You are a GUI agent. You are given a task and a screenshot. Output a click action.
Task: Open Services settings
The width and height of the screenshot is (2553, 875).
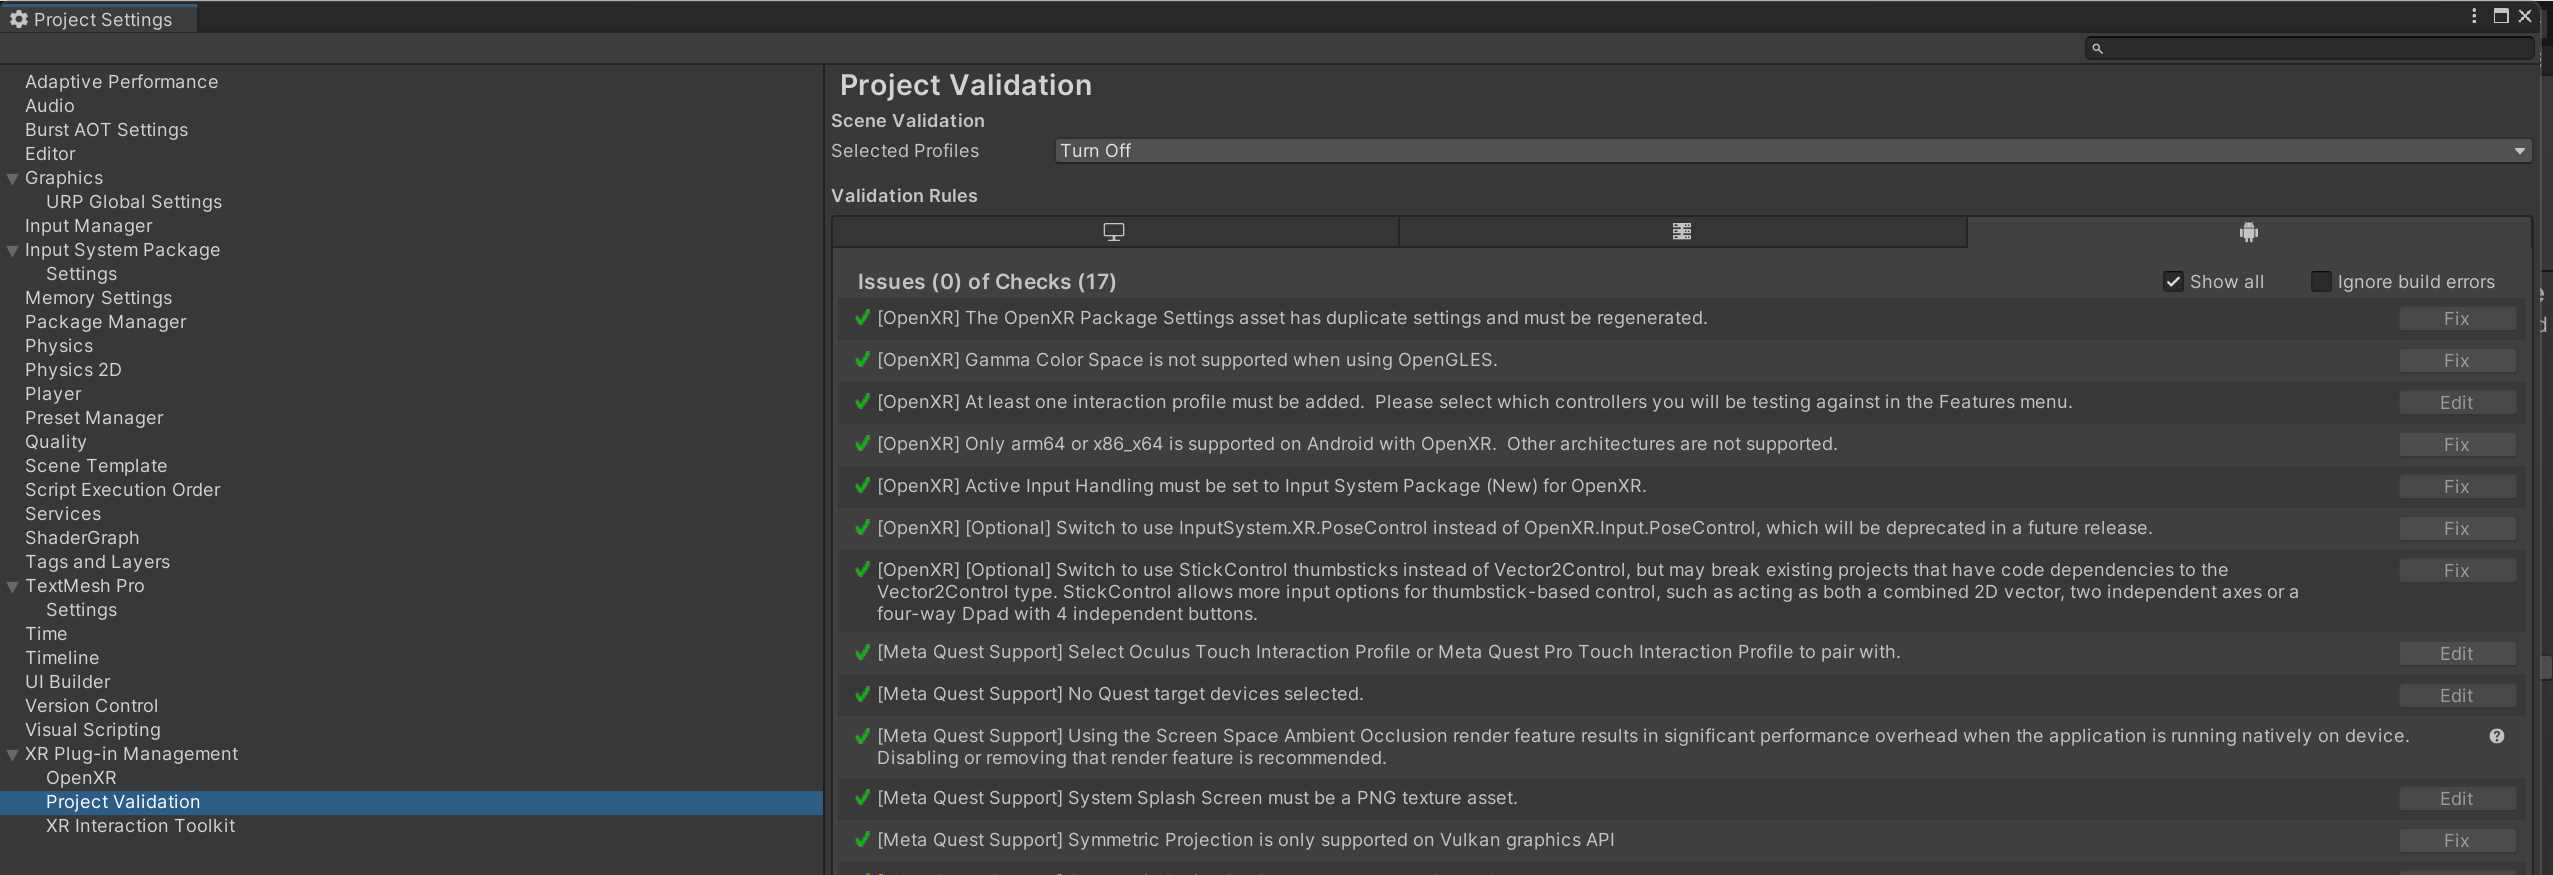tap(63, 514)
